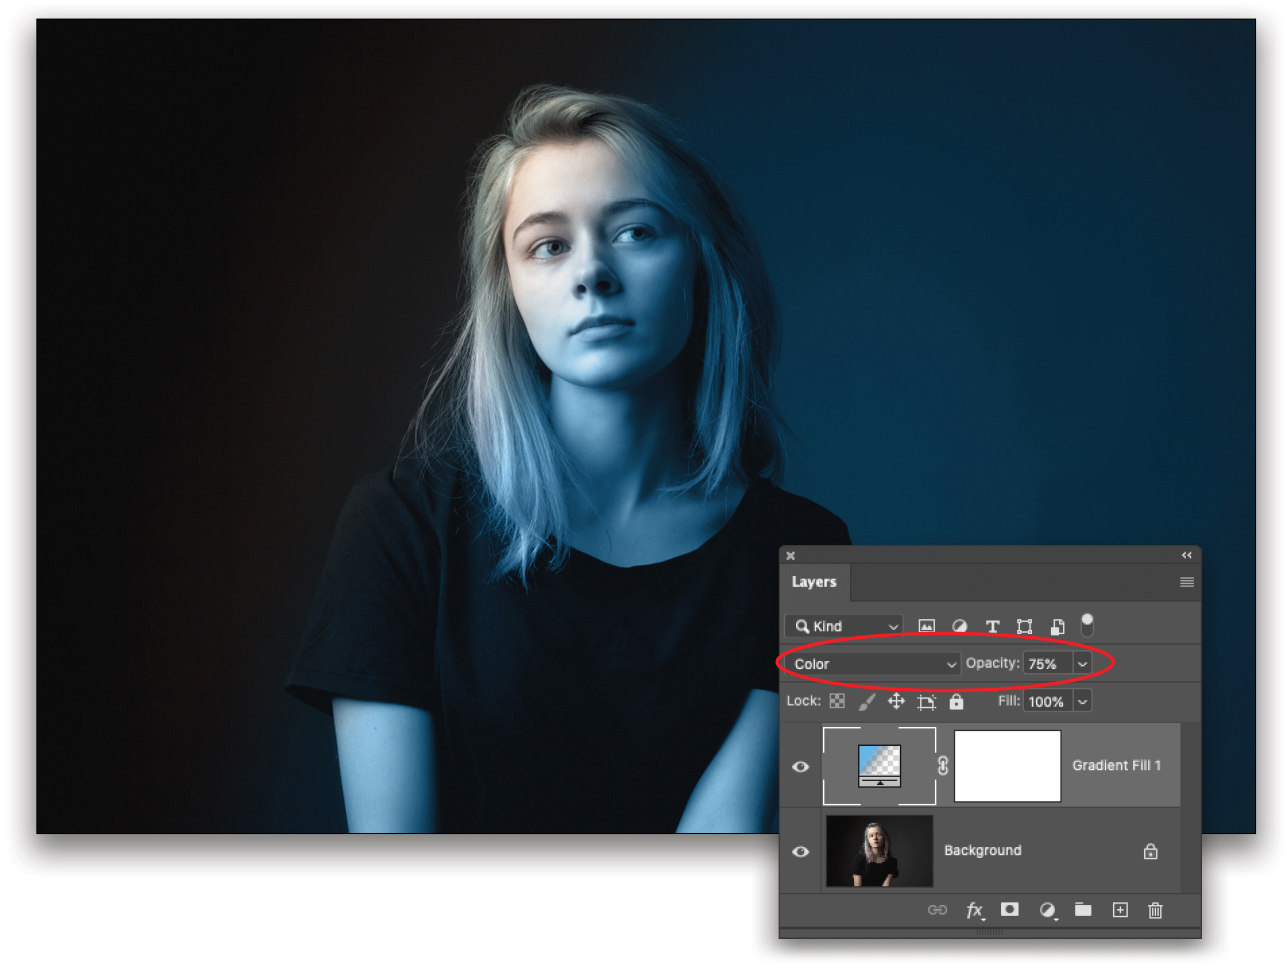
Task: Open the Kind filter dropdown
Action: click(843, 625)
